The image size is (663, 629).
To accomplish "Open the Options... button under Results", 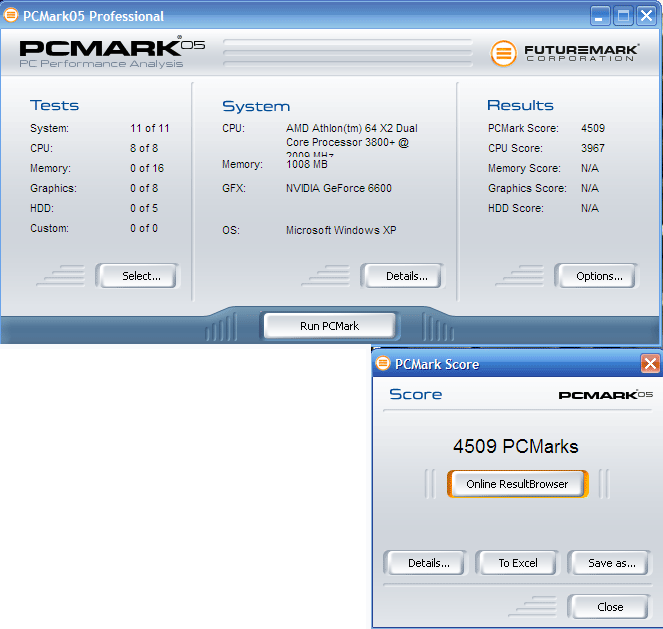I will [x=597, y=276].
